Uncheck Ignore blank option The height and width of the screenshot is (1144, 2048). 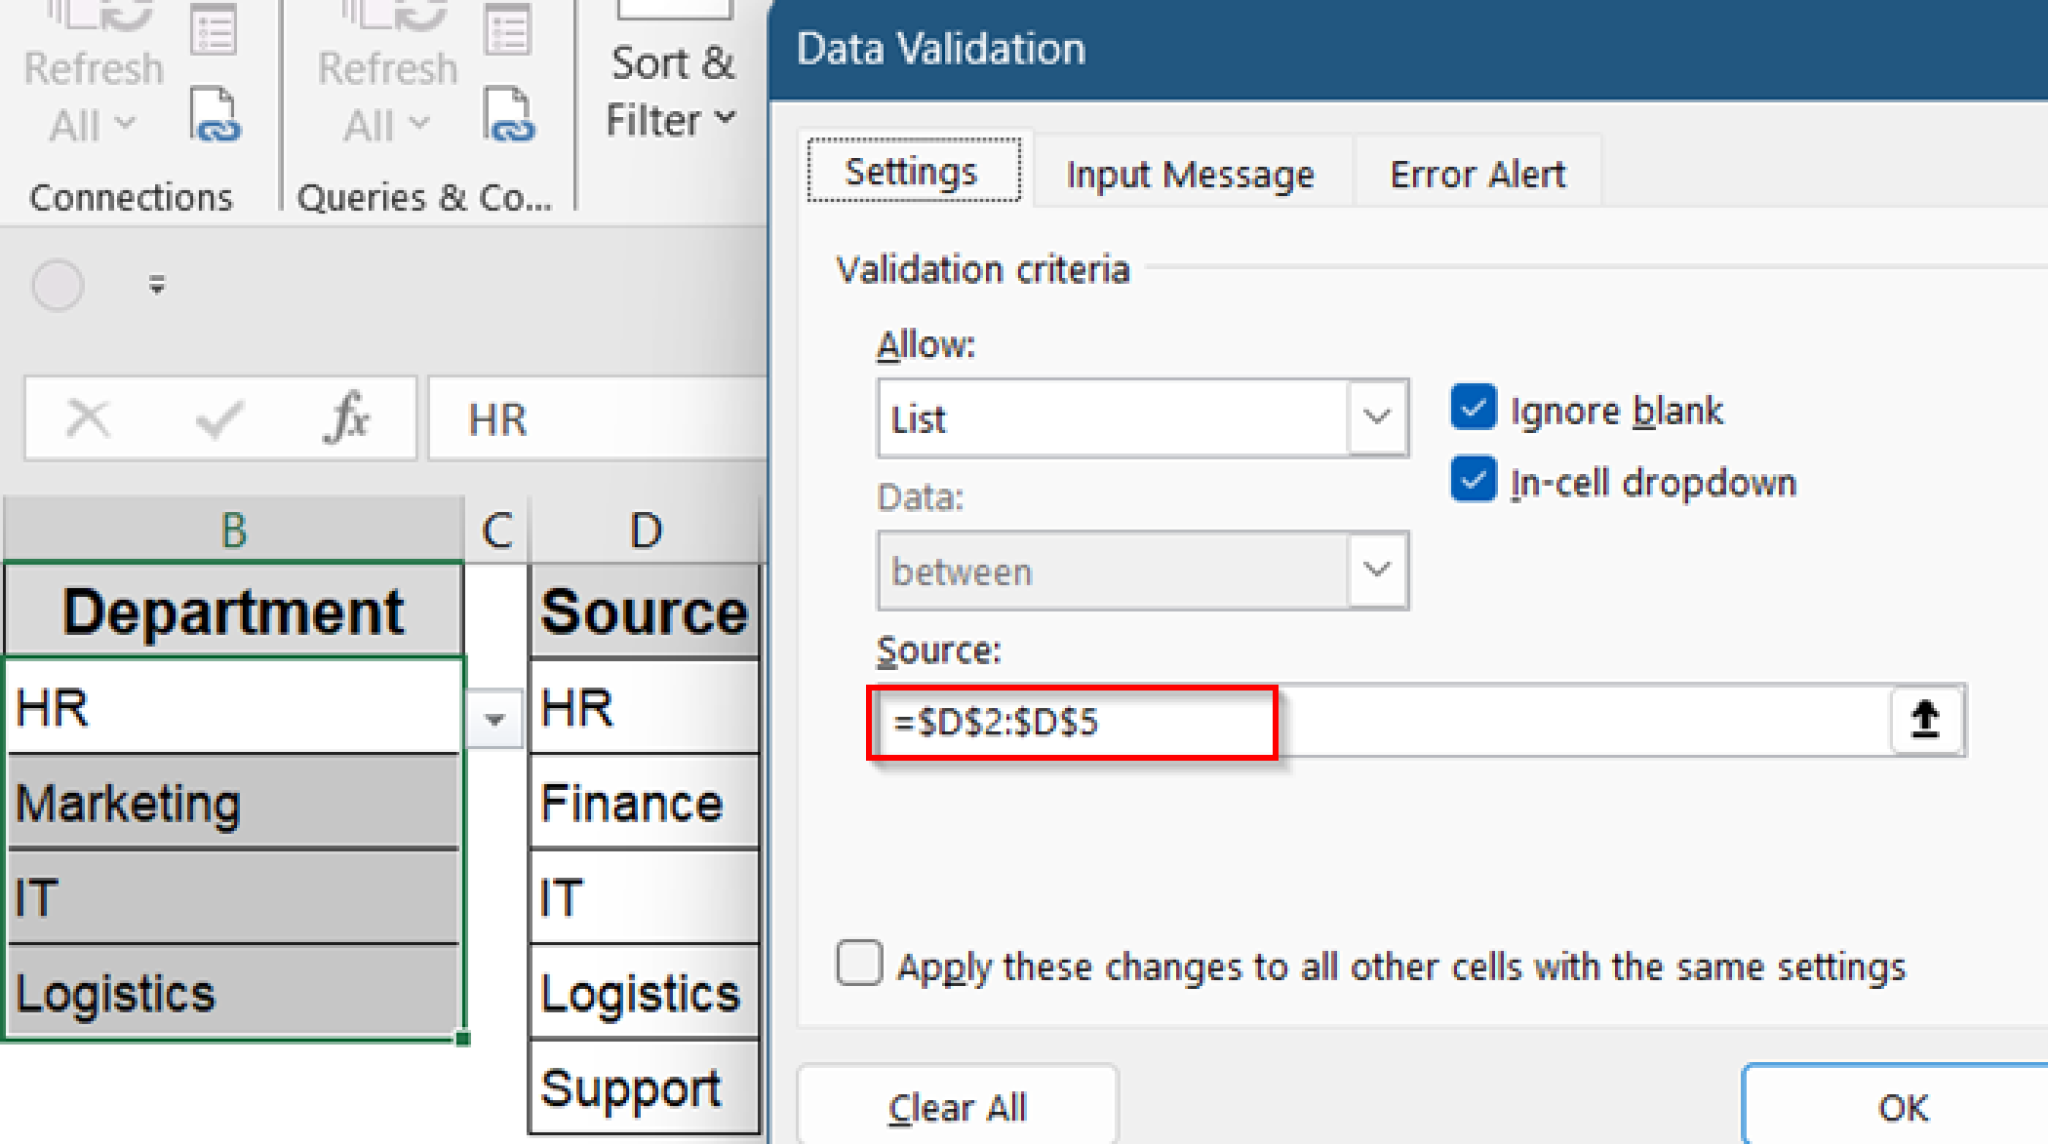click(1472, 408)
